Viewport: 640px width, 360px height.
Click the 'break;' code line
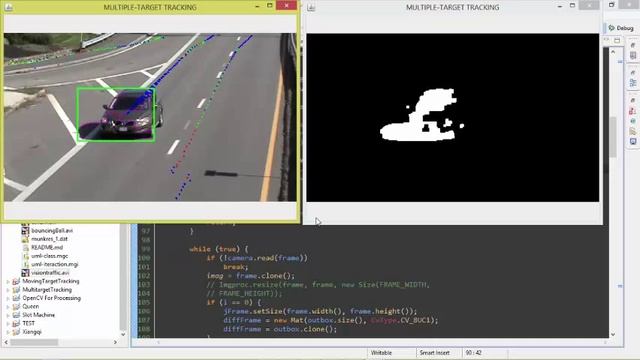pyautogui.click(x=236, y=267)
